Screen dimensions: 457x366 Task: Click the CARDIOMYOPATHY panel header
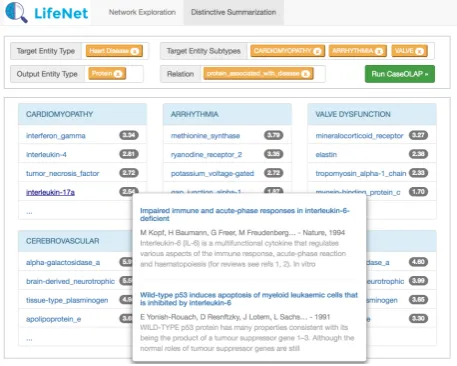[82, 114]
